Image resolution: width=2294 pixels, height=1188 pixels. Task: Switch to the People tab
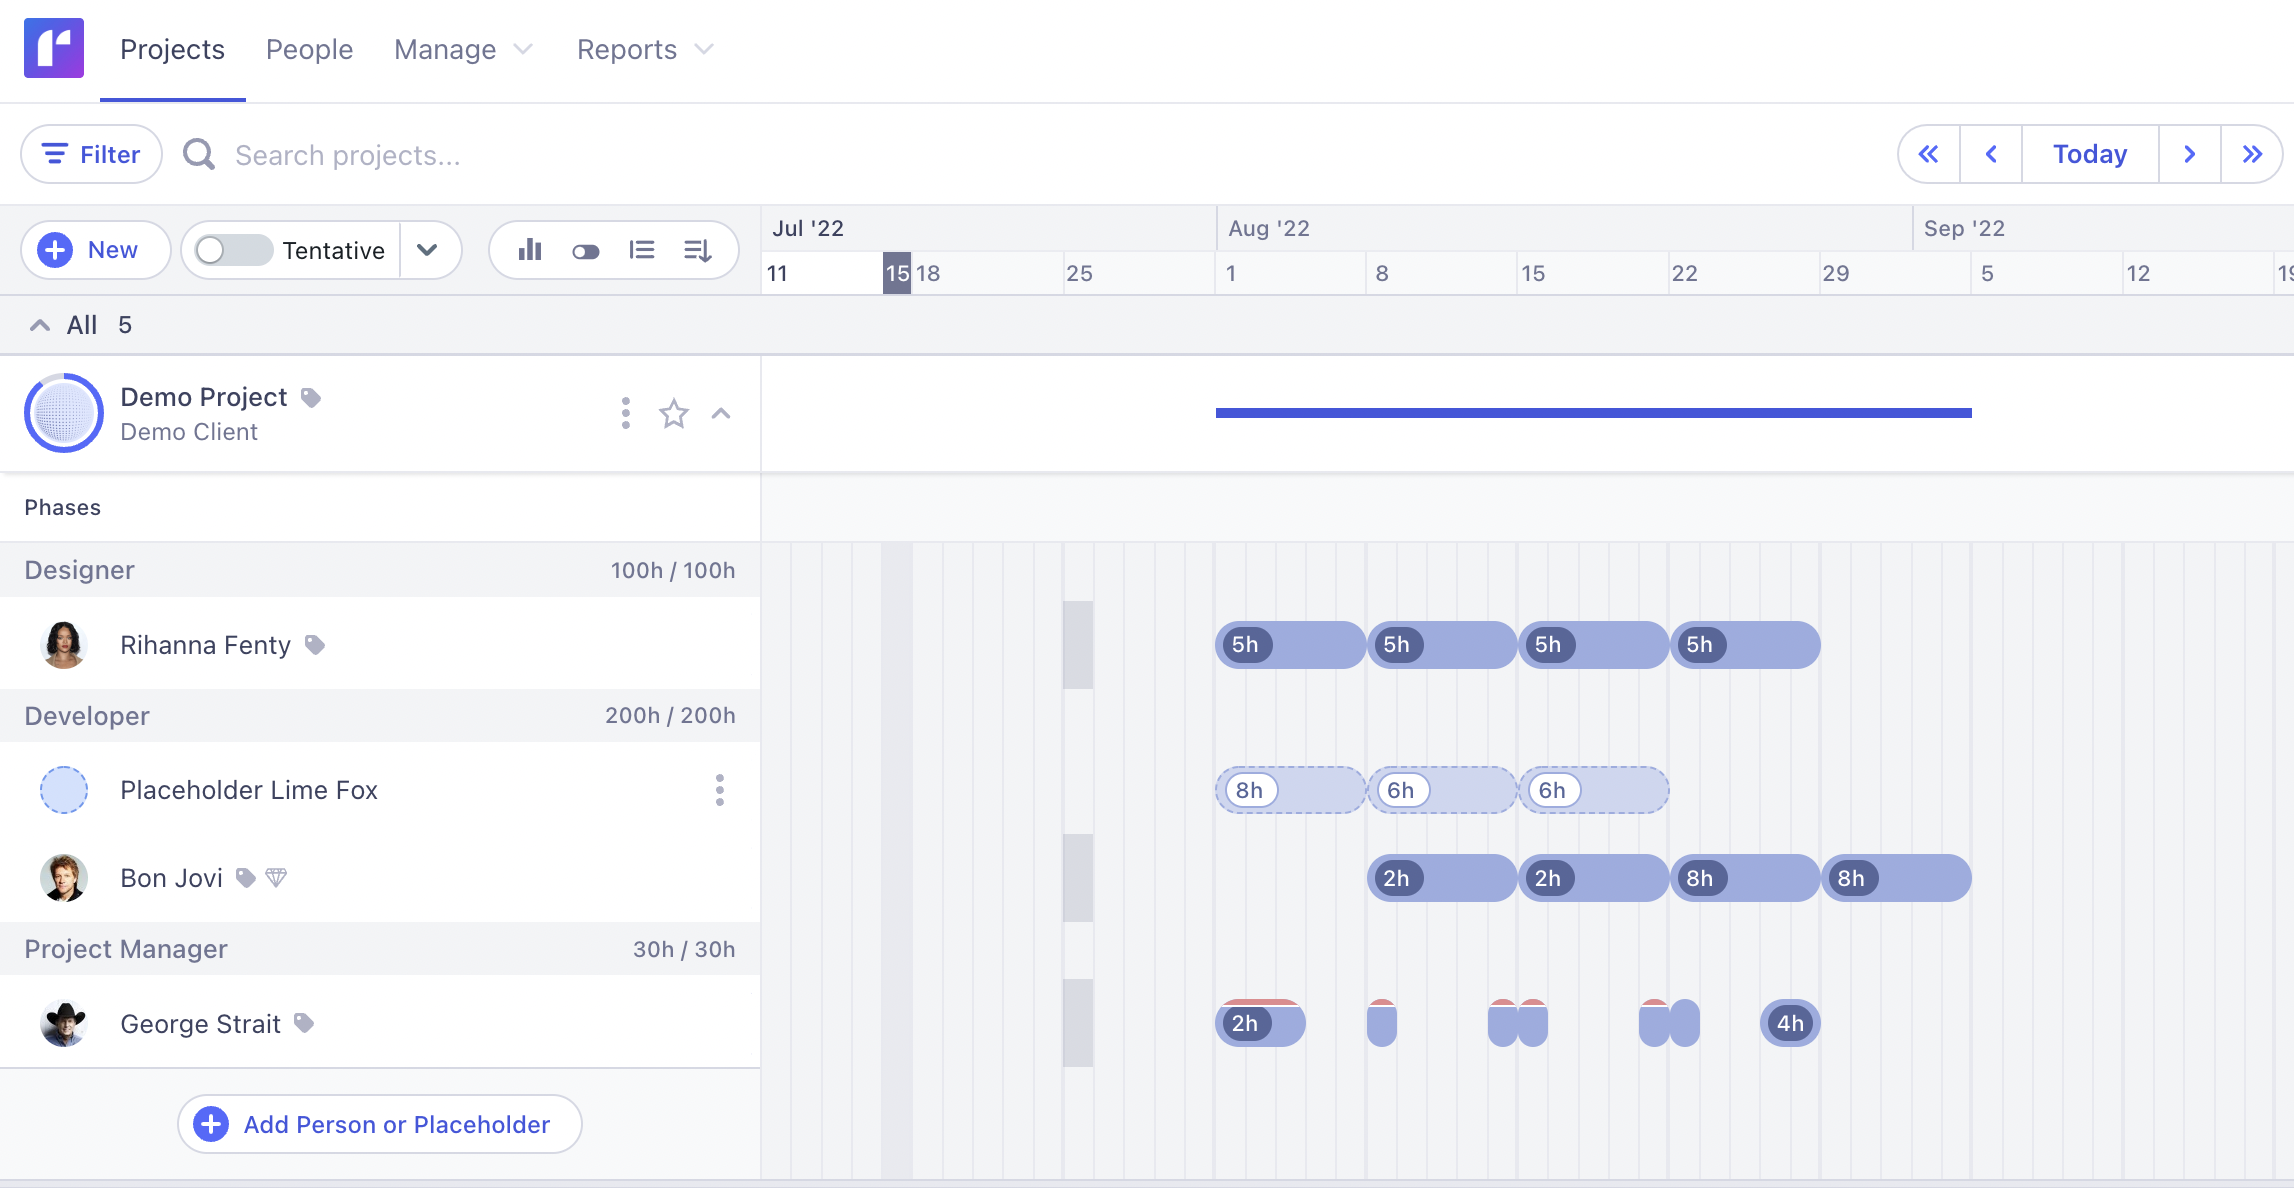coord(309,49)
